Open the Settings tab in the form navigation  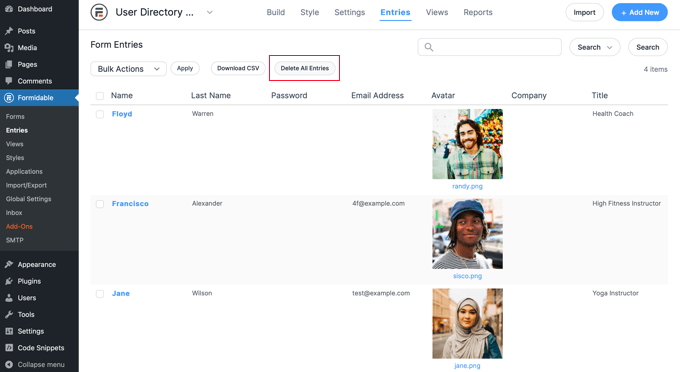pos(350,12)
